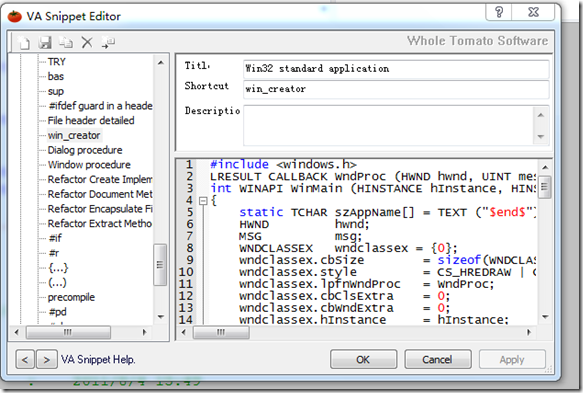Click the 'MSG msg;' declaration line
Image resolution: width=583 pixels, height=393 pixels.
pos(300,236)
